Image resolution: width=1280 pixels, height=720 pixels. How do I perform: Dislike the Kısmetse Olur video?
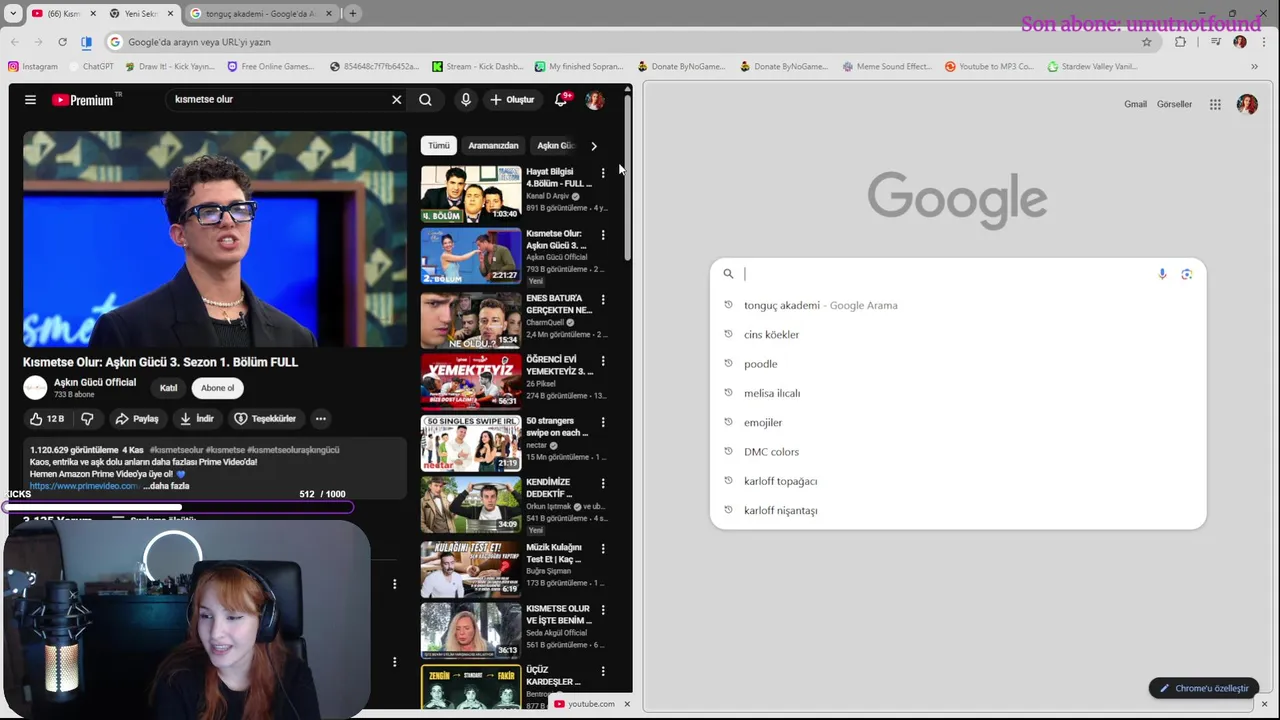(87, 419)
